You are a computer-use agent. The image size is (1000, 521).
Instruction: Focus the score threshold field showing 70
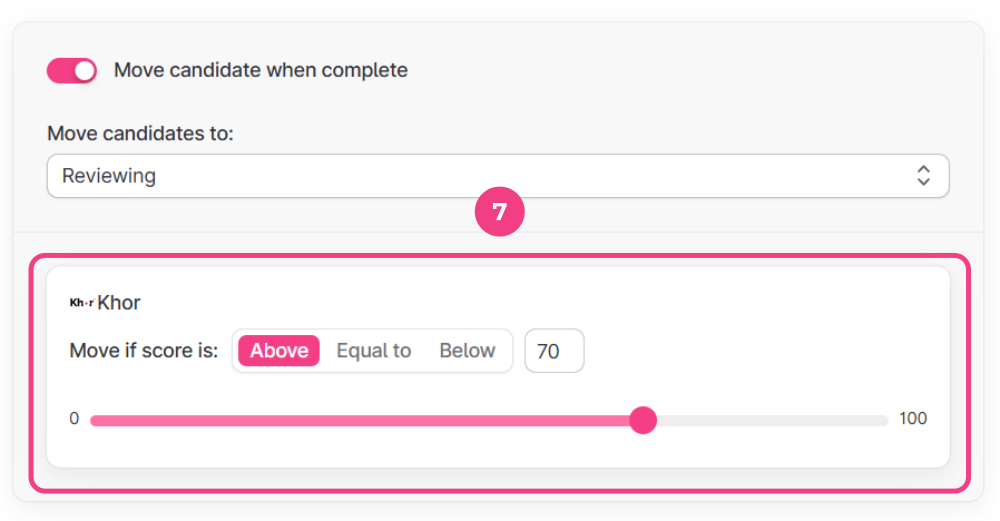554,351
